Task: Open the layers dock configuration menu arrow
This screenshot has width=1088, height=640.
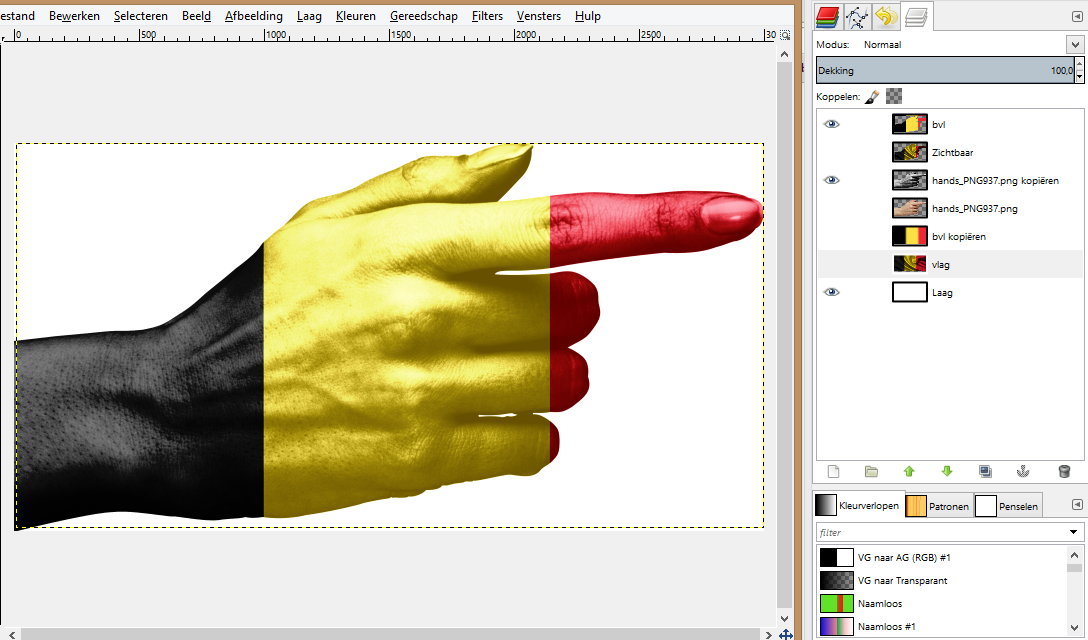Action: click(x=1076, y=15)
